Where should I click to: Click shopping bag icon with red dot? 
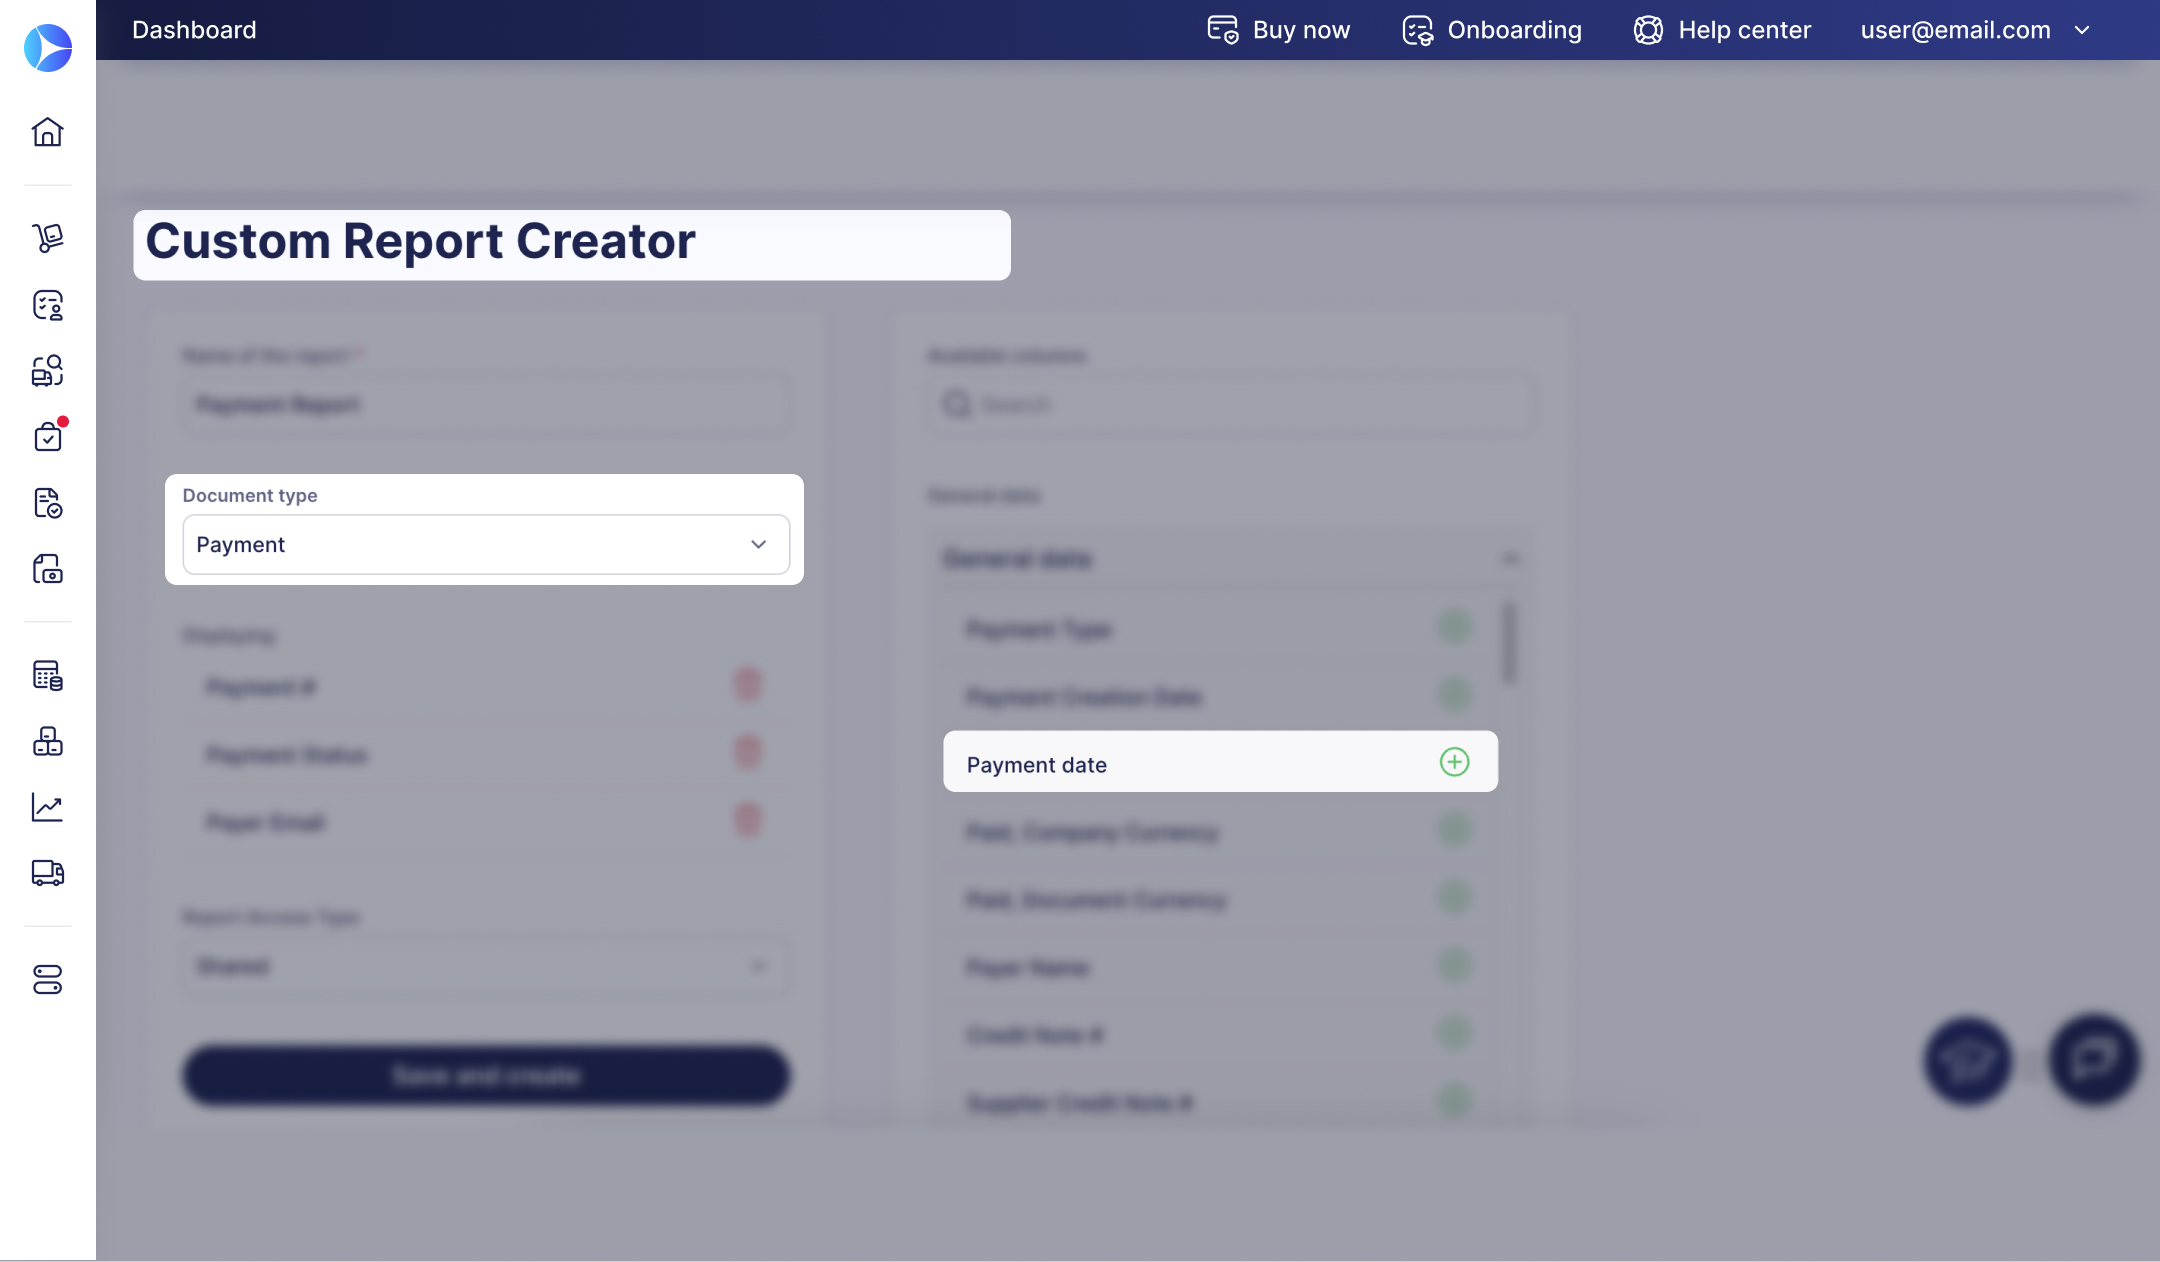click(47, 437)
